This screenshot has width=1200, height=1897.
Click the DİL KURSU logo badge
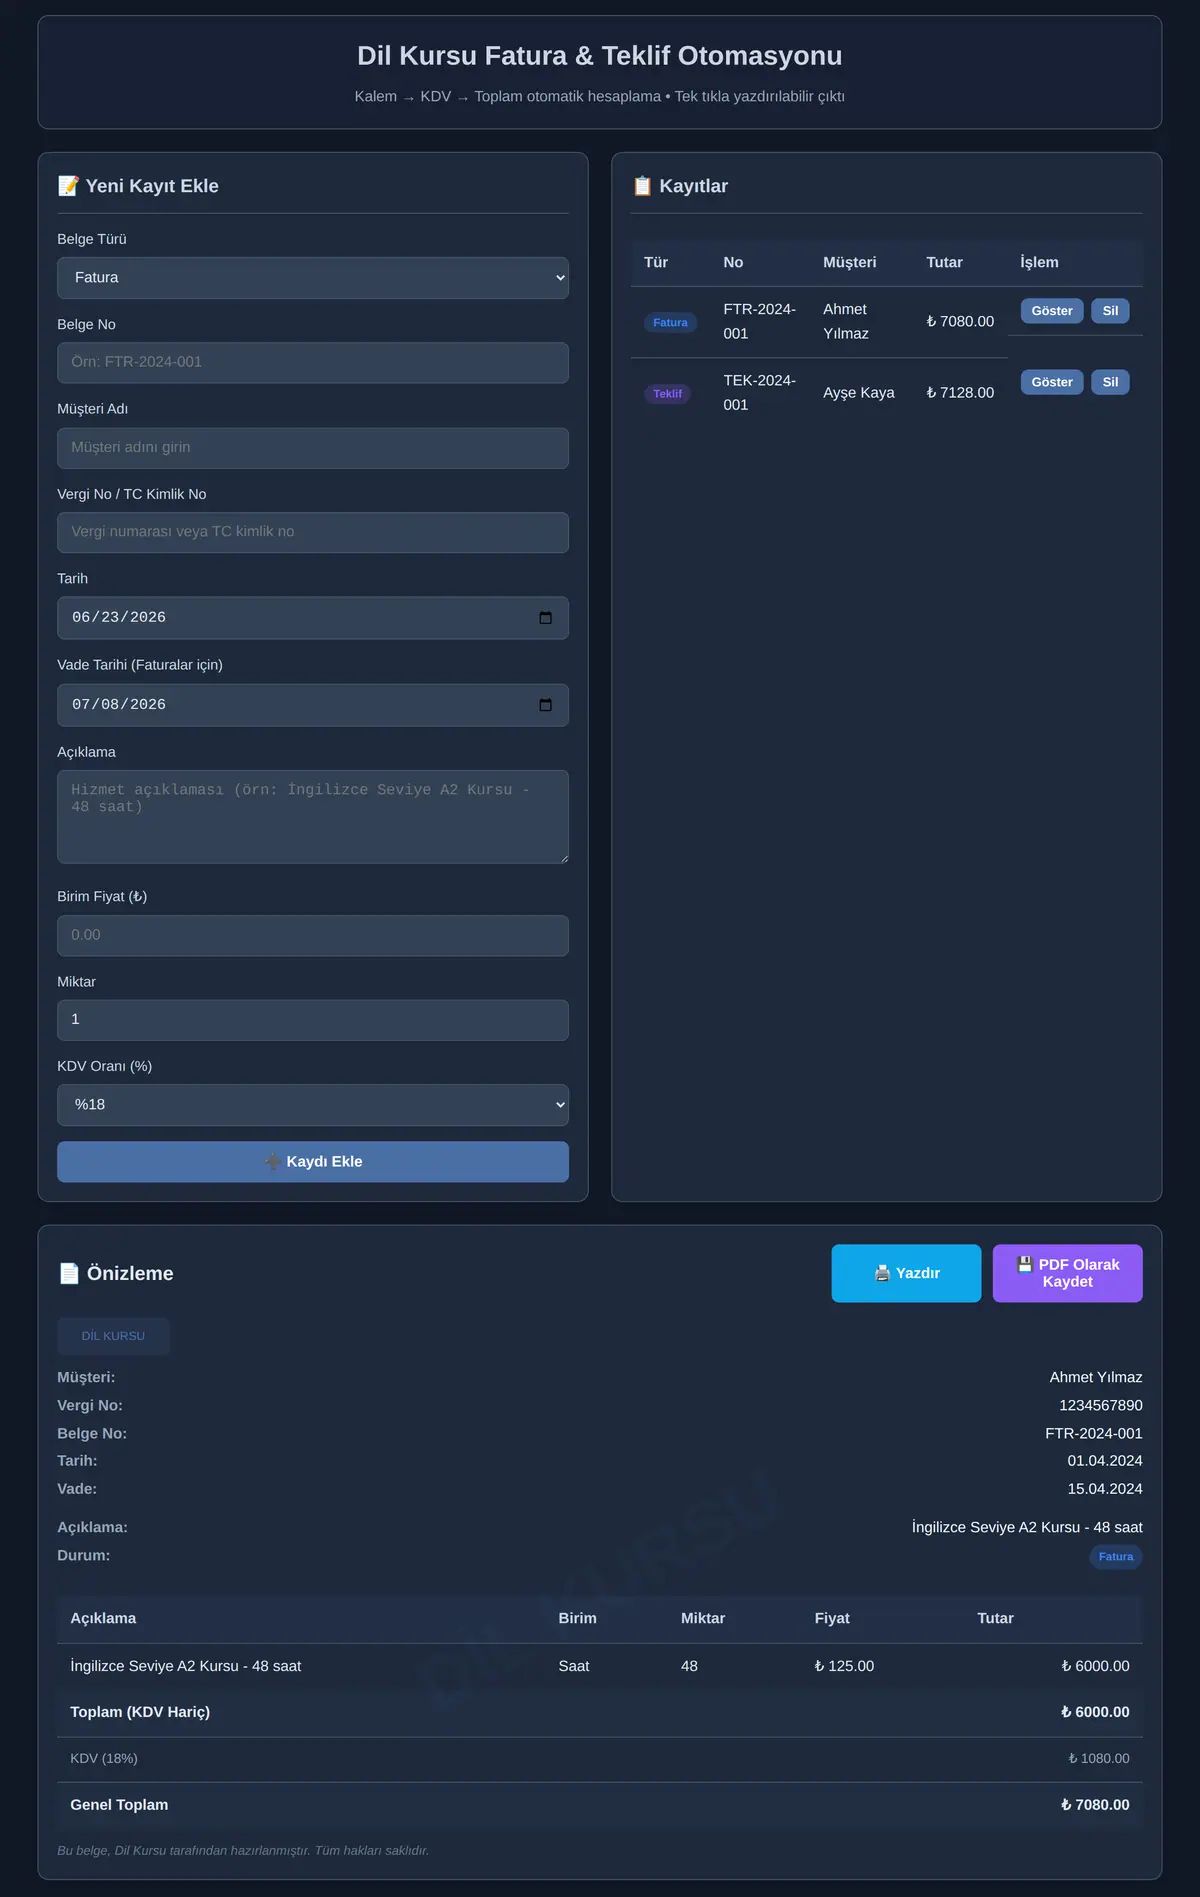(113, 1336)
